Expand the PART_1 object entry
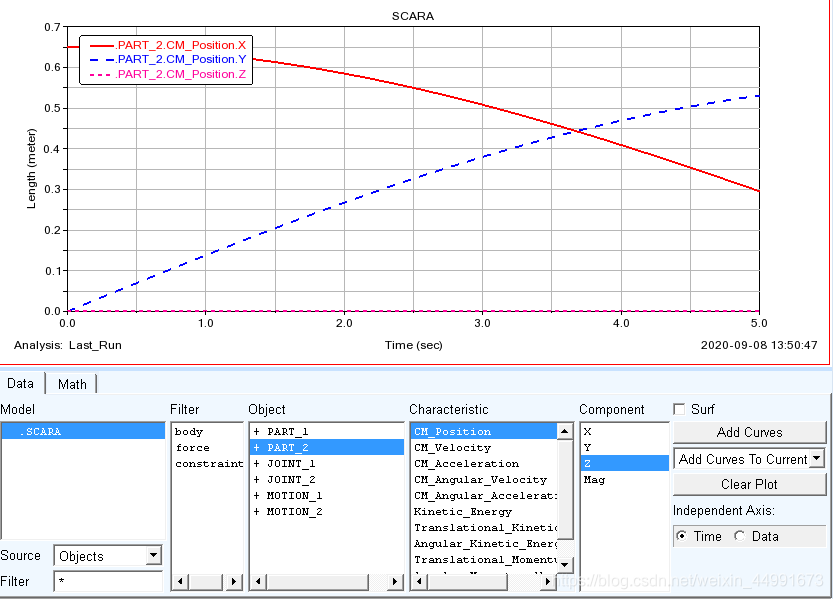The width and height of the screenshot is (833, 599). 256,432
